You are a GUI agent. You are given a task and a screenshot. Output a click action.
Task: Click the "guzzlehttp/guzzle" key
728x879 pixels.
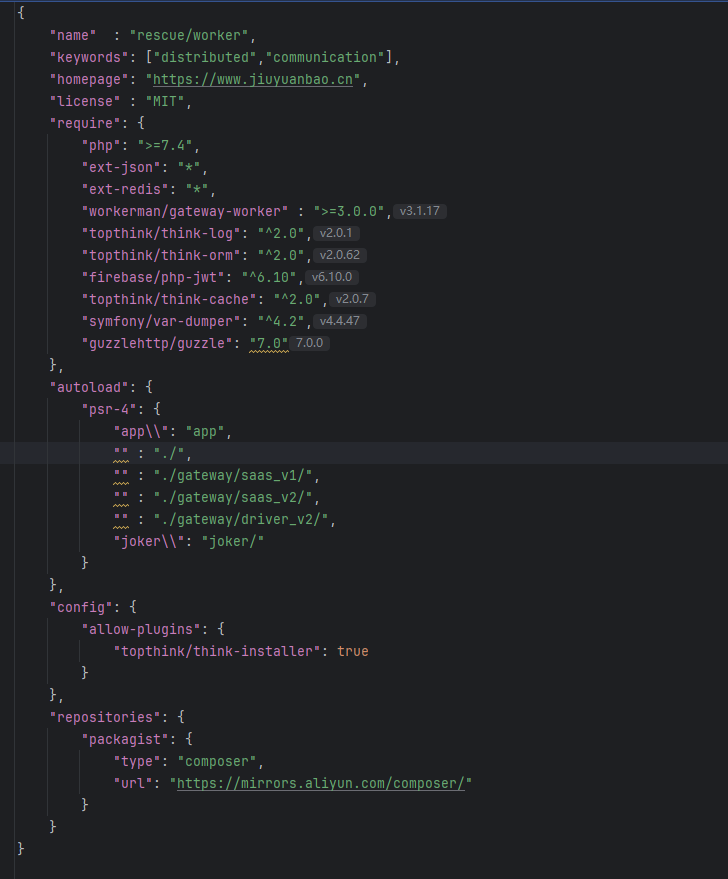click(x=157, y=343)
